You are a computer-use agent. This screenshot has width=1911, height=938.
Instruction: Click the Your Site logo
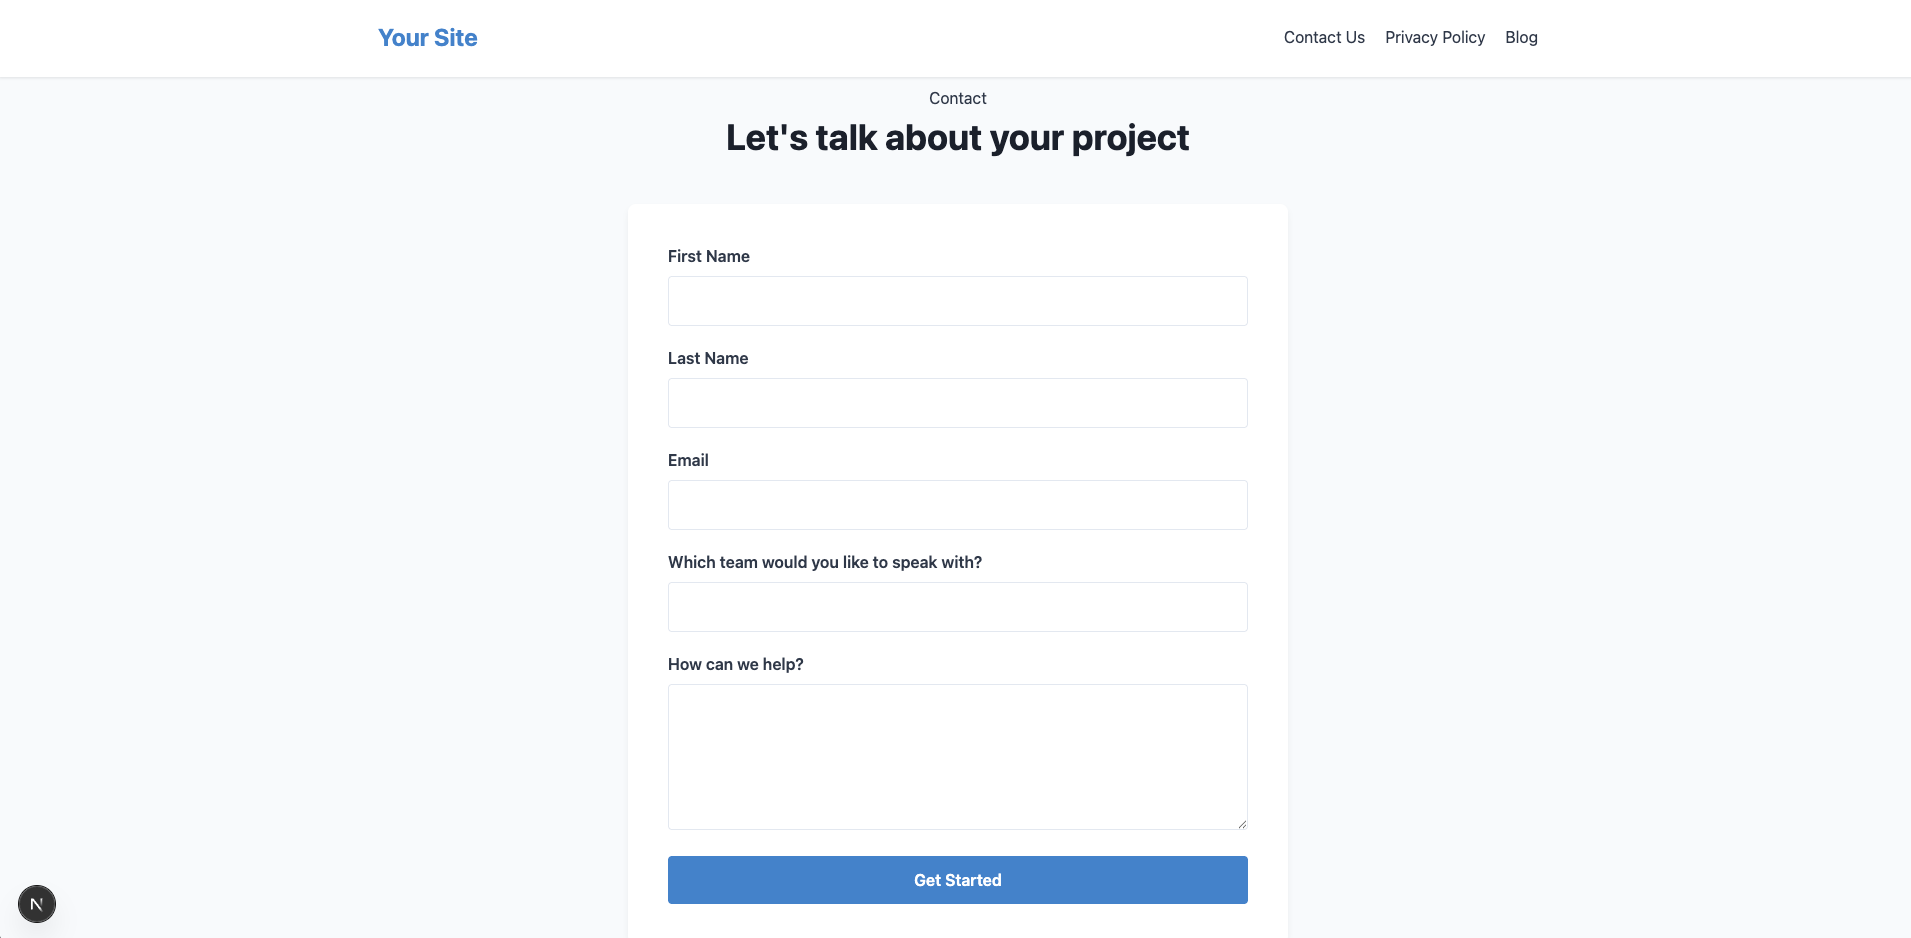[x=427, y=37]
